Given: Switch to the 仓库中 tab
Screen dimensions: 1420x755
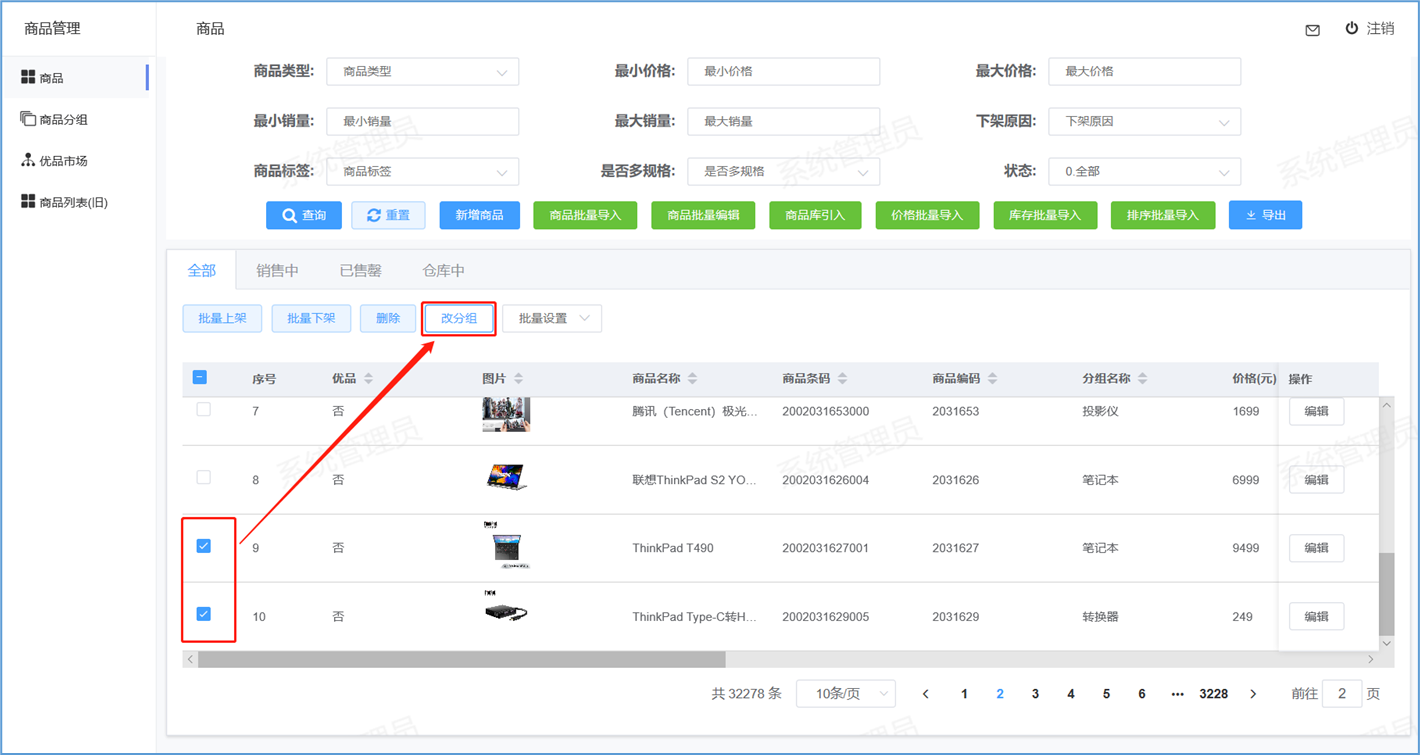Looking at the screenshot, I should pos(443,271).
